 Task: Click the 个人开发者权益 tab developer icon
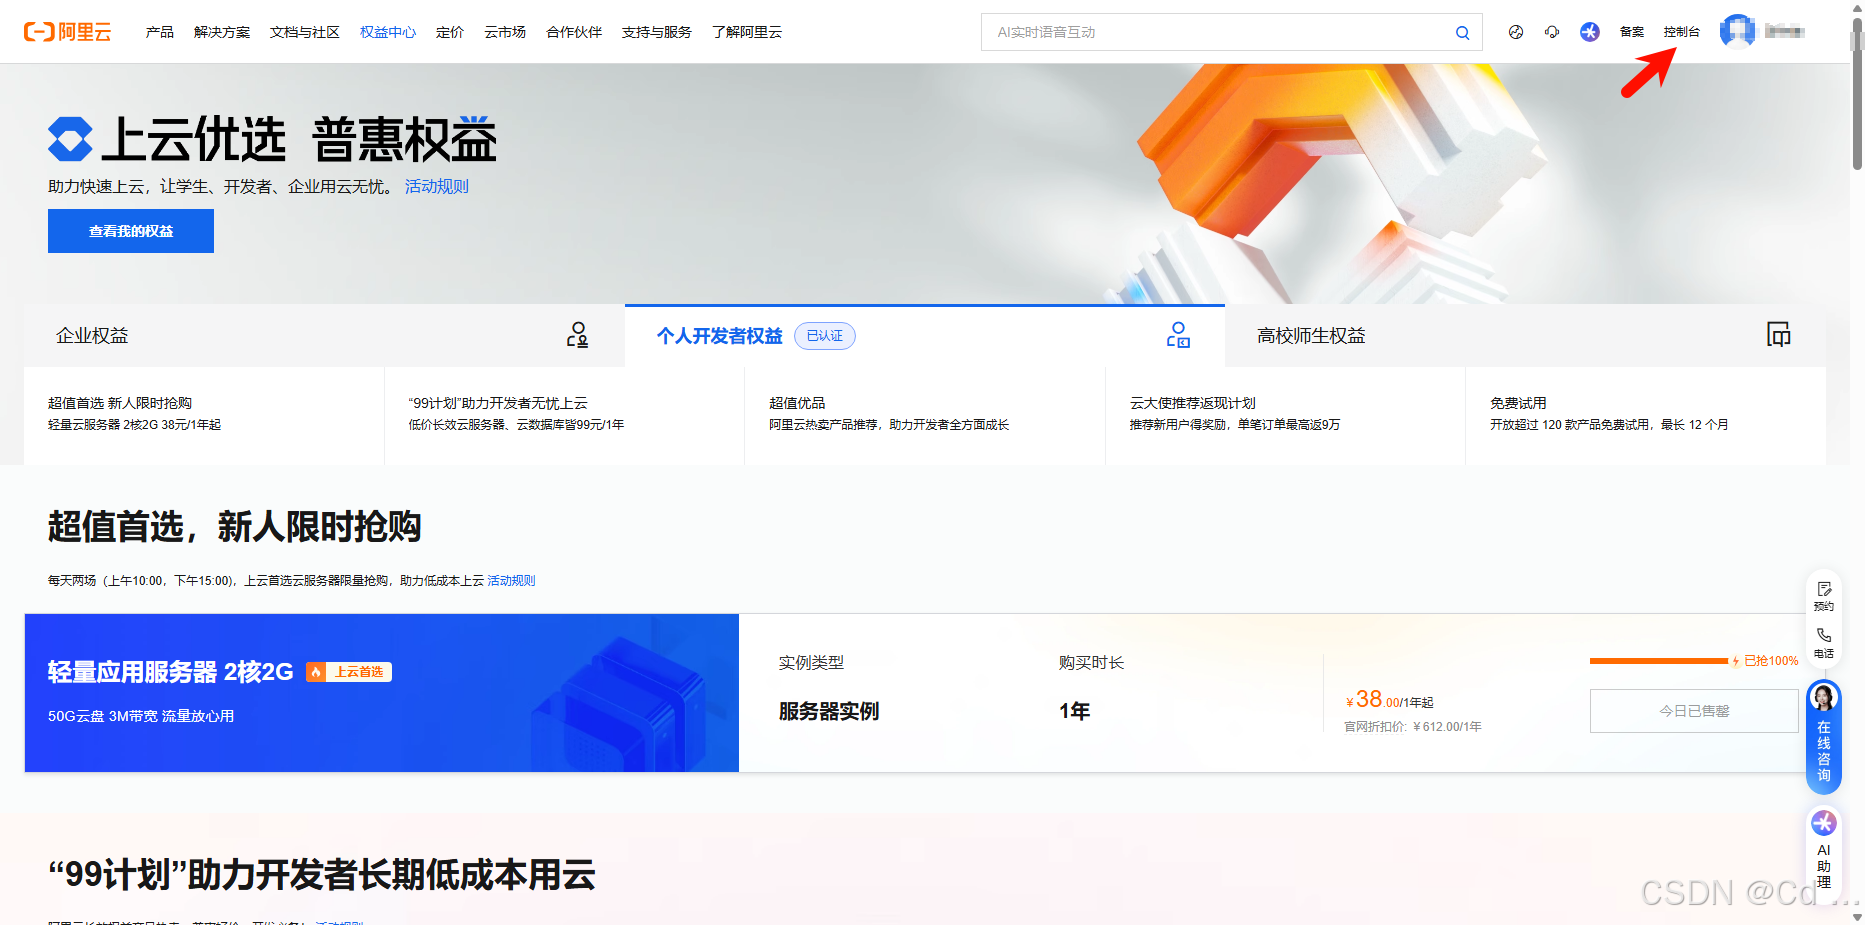[x=1178, y=335]
